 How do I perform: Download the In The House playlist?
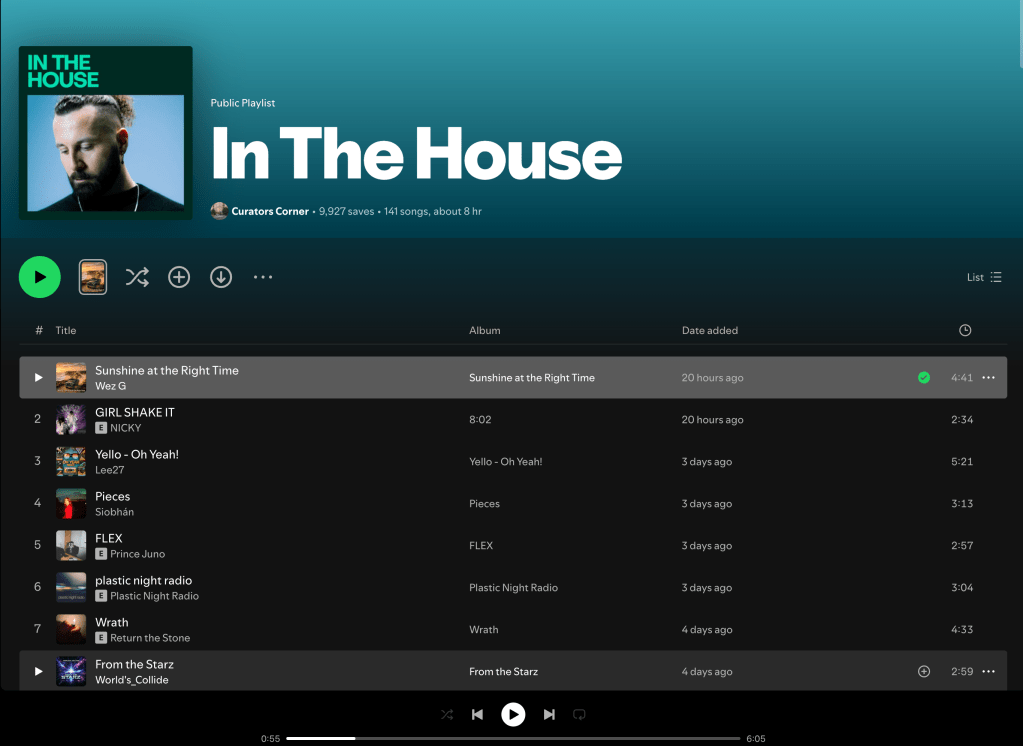point(221,277)
